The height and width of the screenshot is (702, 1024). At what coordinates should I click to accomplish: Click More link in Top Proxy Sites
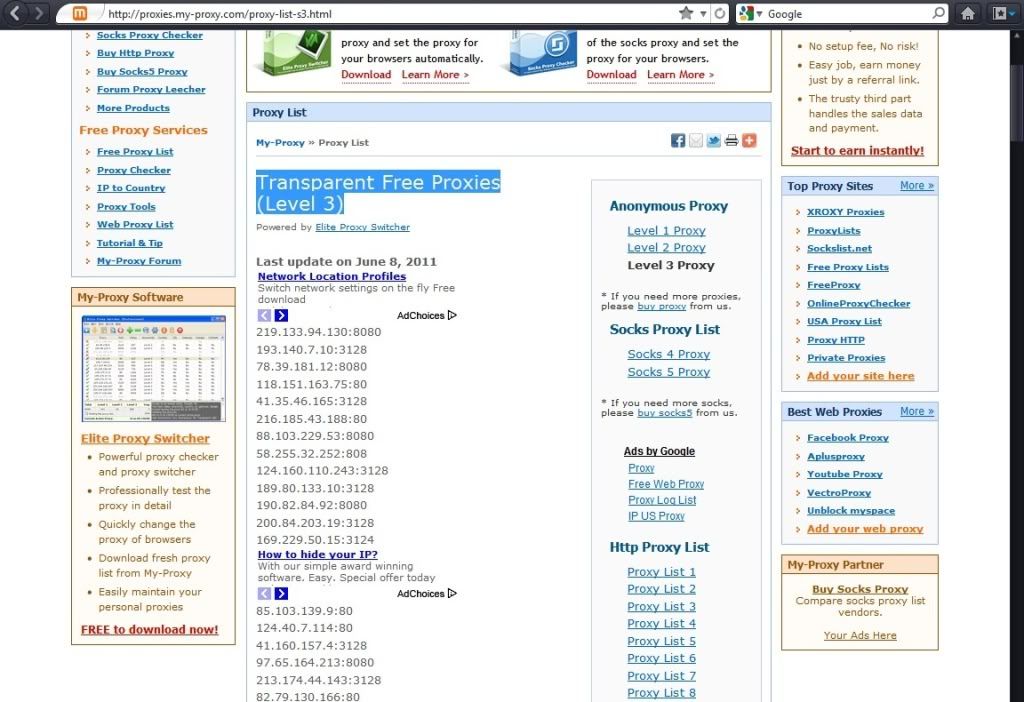coord(917,185)
